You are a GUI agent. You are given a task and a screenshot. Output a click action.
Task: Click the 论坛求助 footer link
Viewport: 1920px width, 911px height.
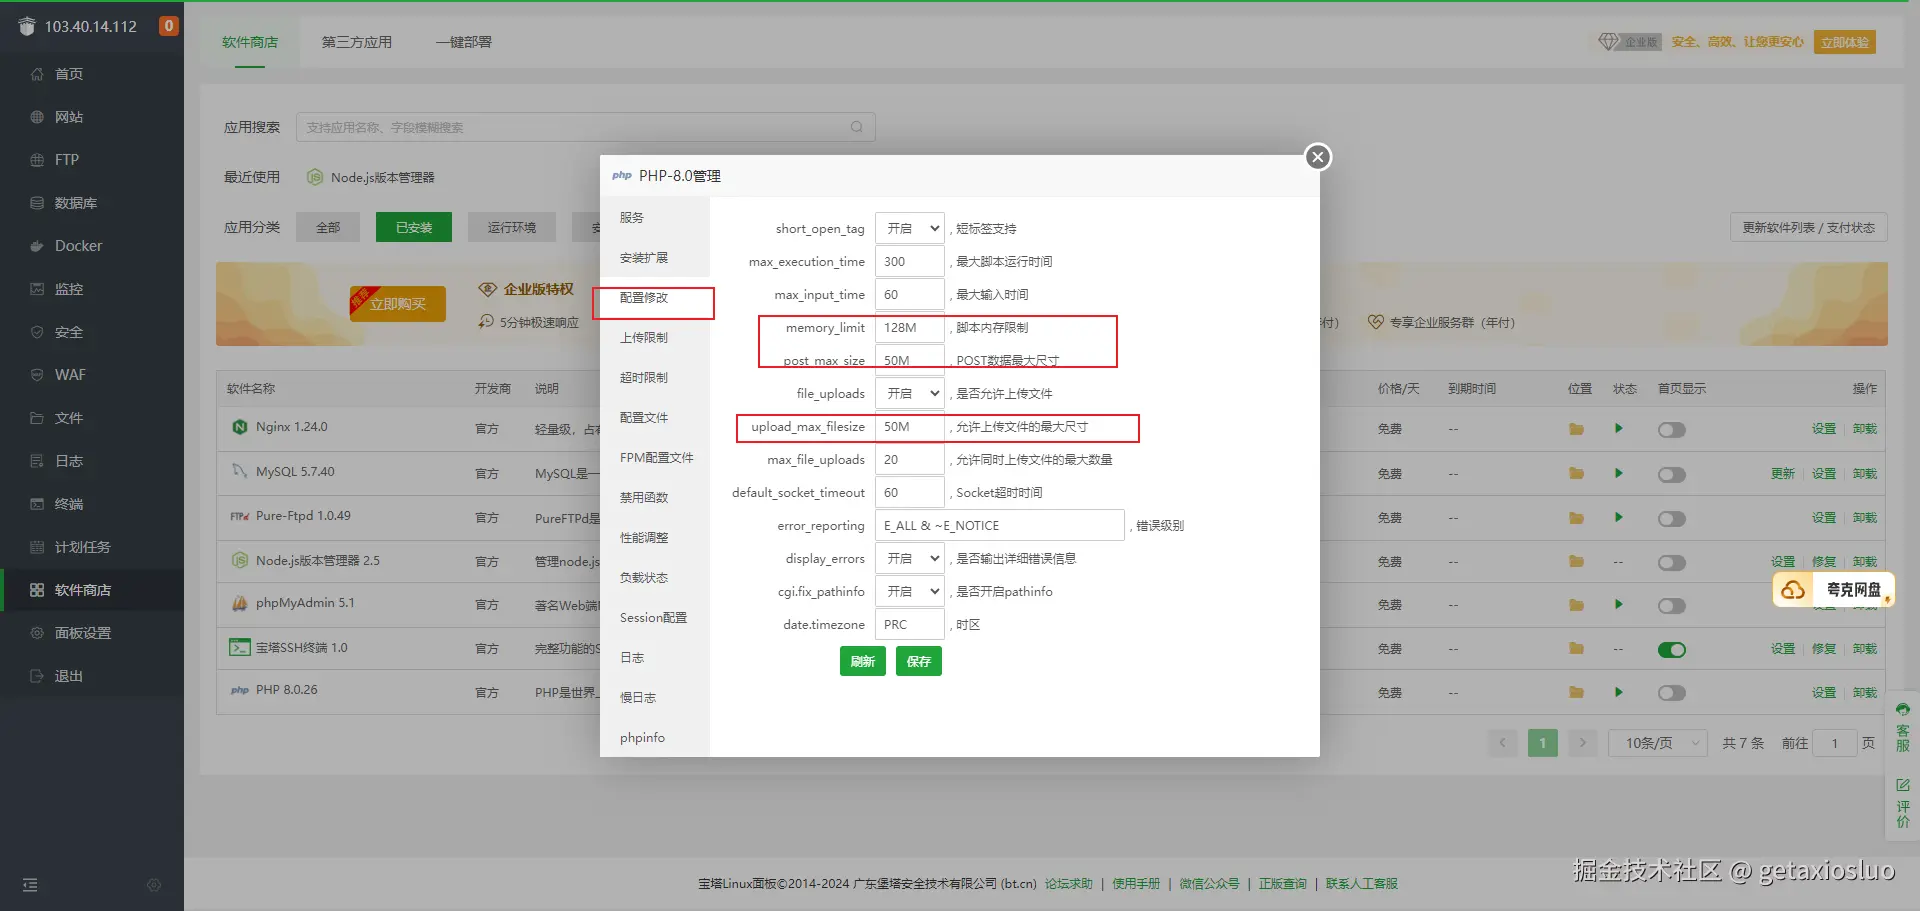tap(1069, 884)
